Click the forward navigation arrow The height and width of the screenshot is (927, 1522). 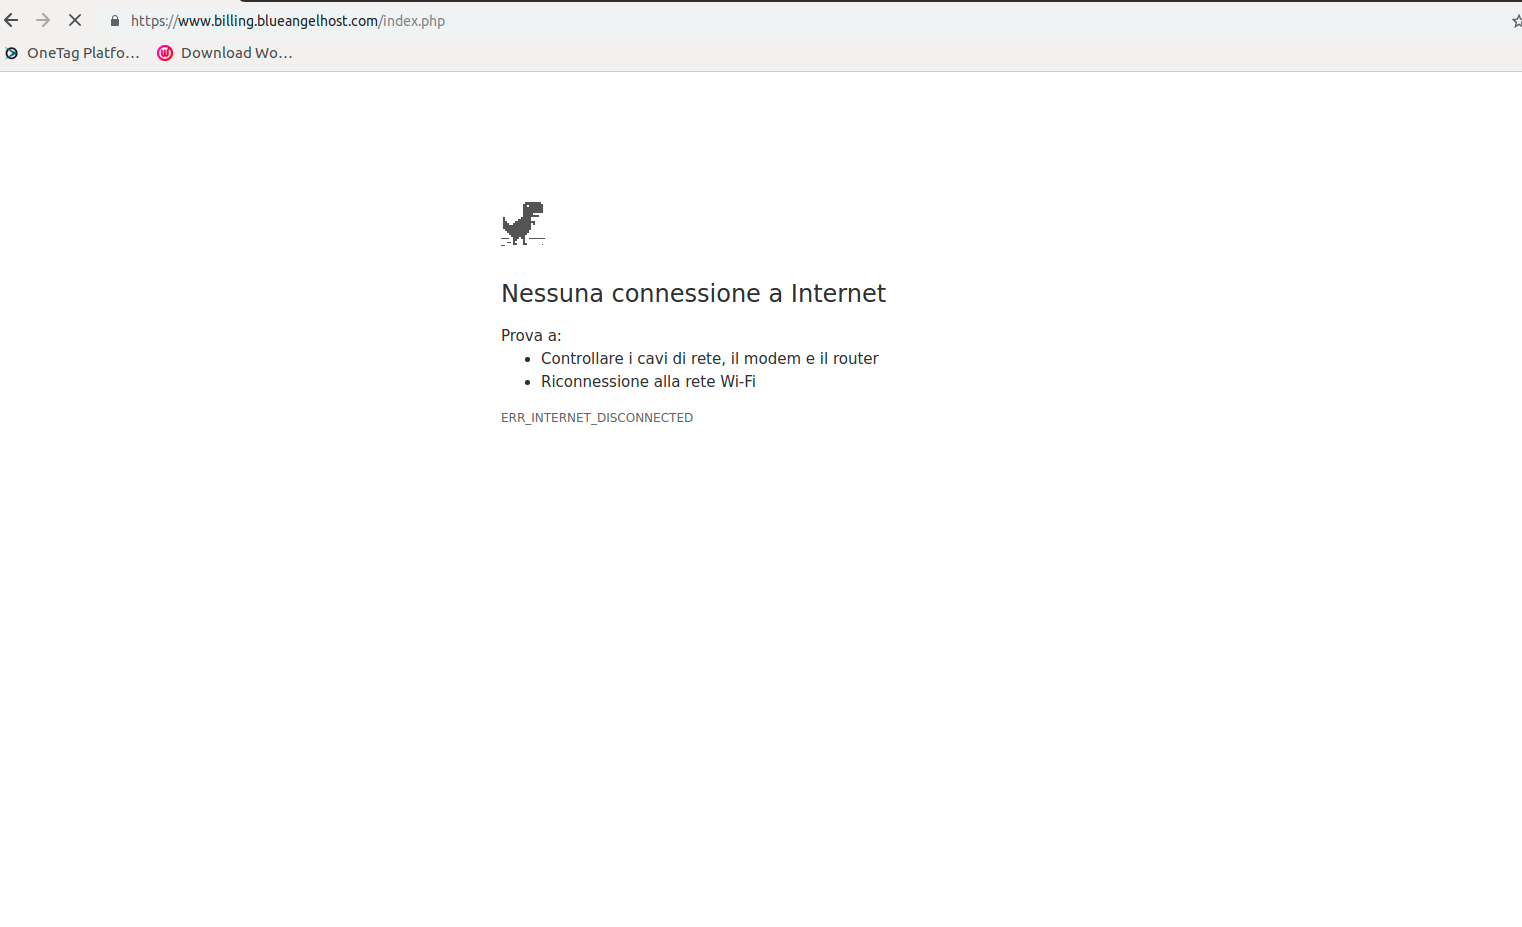(x=43, y=20)
